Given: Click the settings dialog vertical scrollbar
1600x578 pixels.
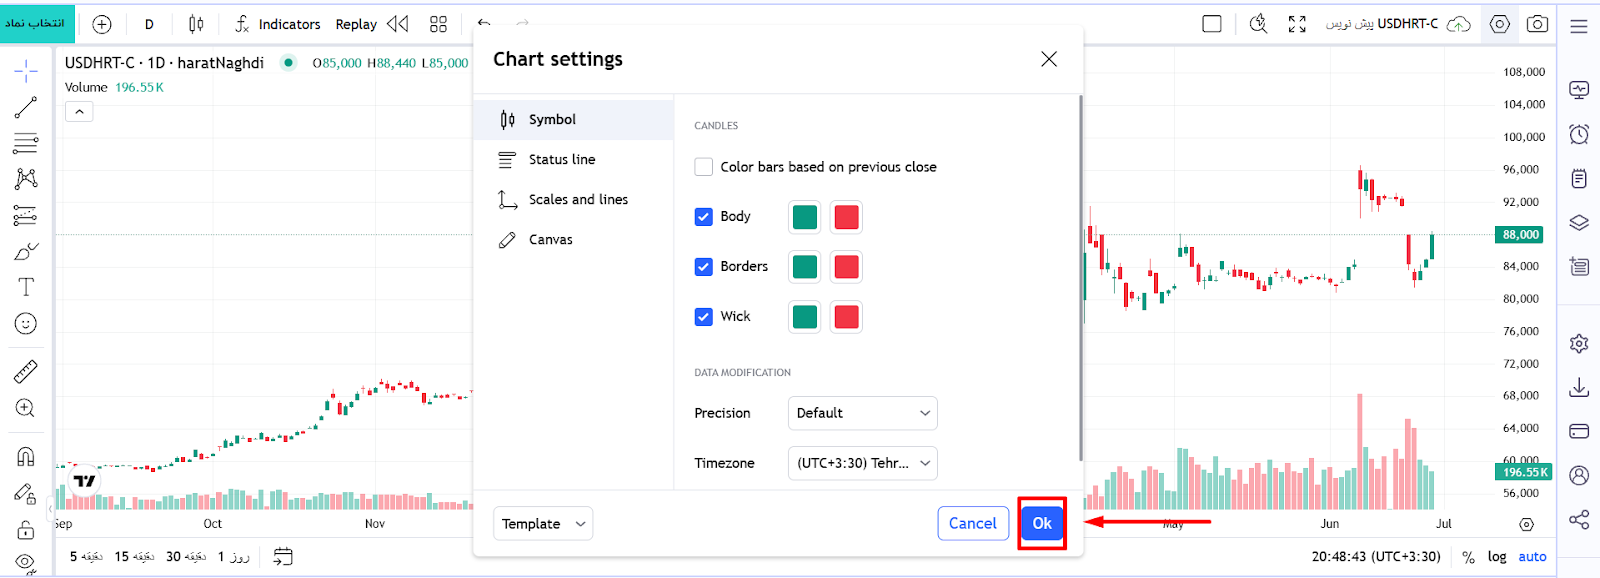Looking at the screenshot, I should click(x=1081, y=278).
